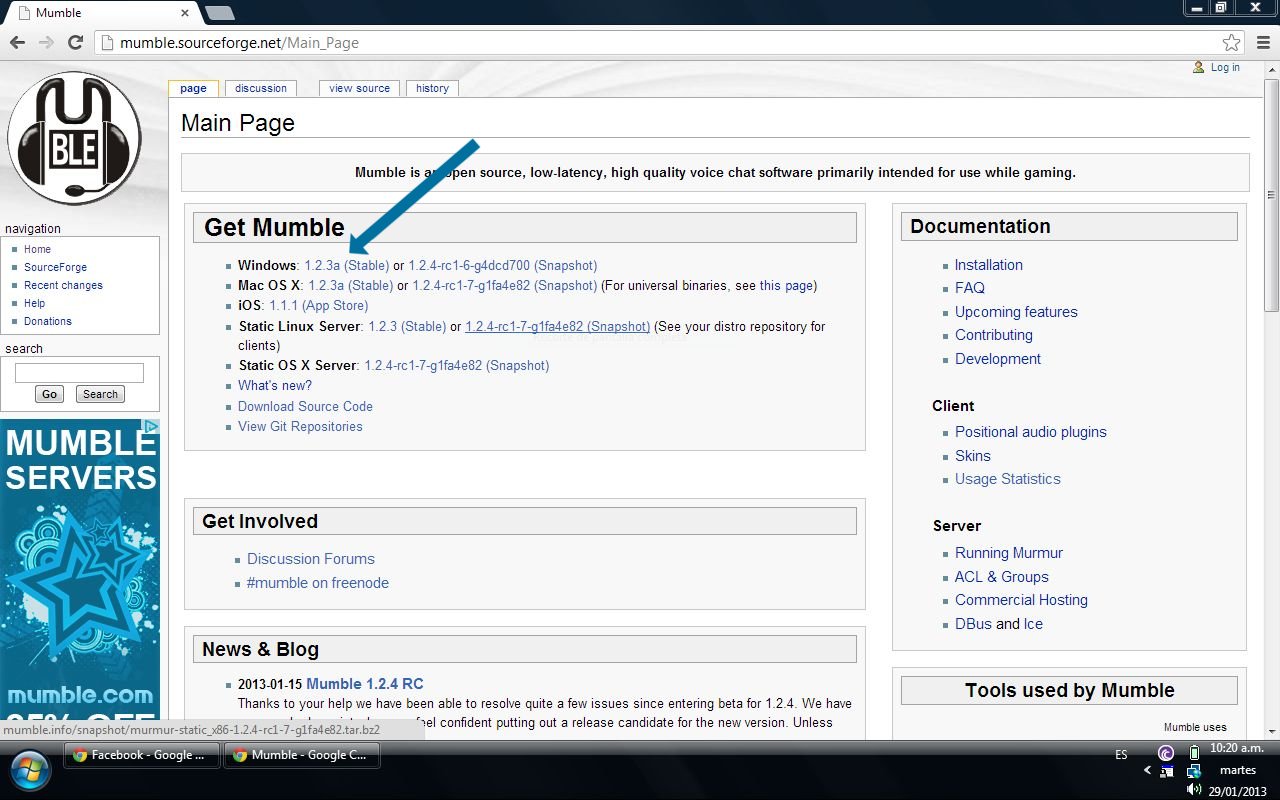The width and height of the screenshot is (1280, 800).
Task: Open the Ice link
Action: pos(1033,624)
